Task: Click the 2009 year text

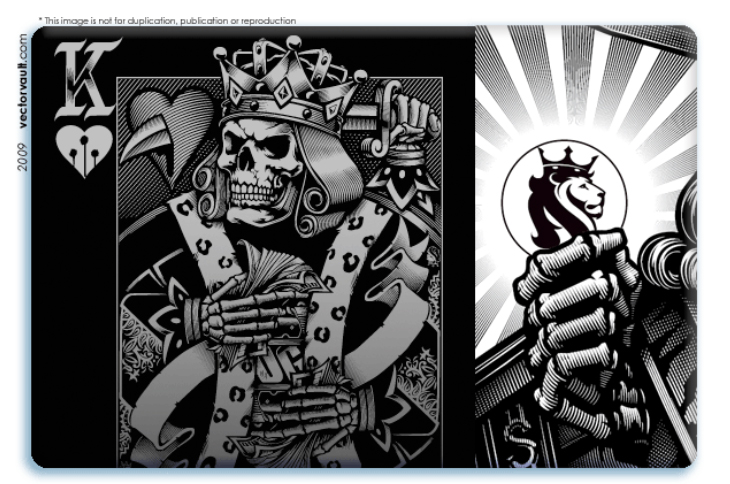Action: click(x=23, y=157)
